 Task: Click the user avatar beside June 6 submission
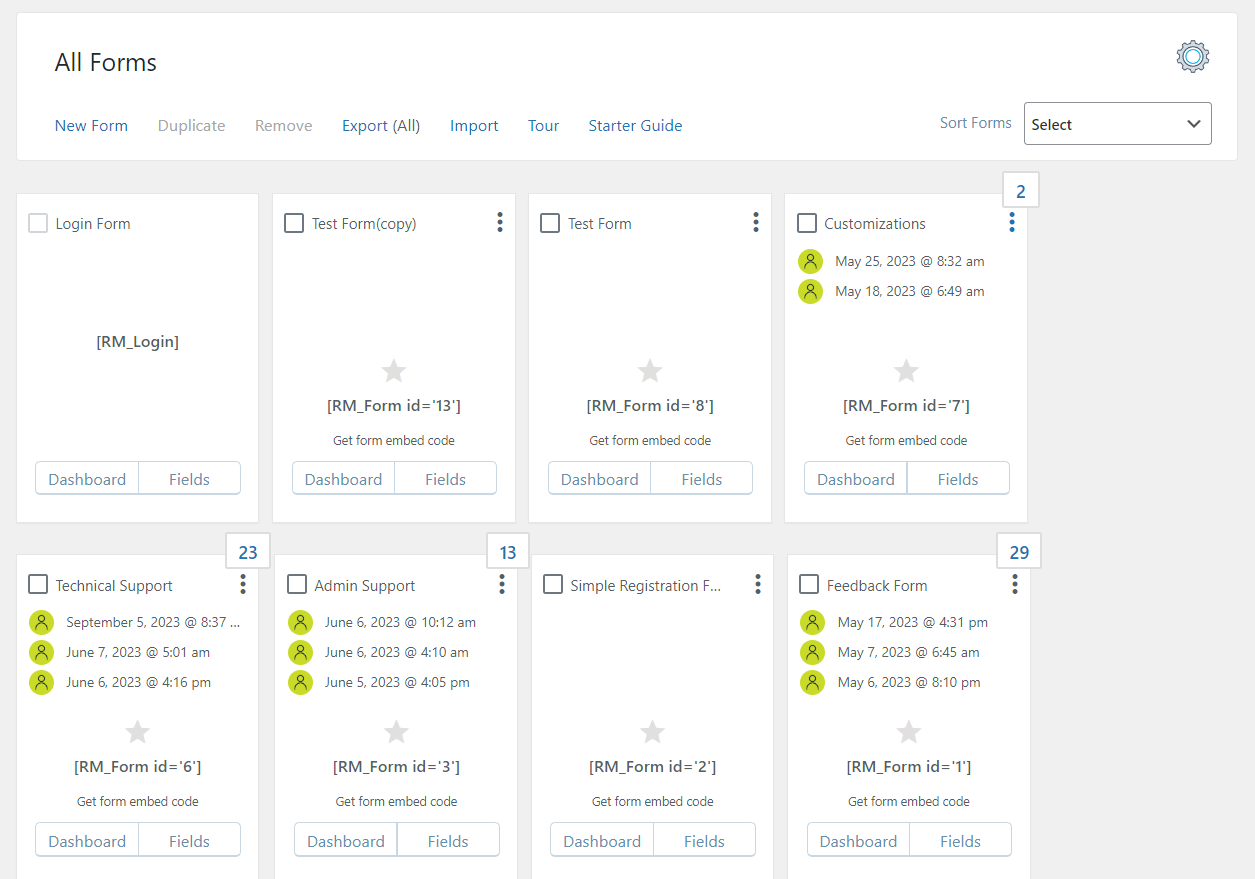(x=300, y=622)
